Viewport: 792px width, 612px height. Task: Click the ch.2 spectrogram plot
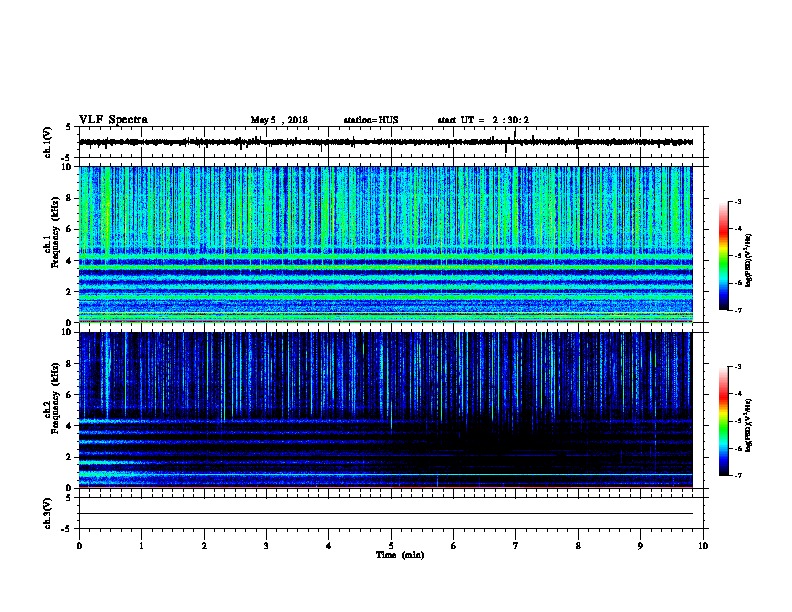point(386,410)
